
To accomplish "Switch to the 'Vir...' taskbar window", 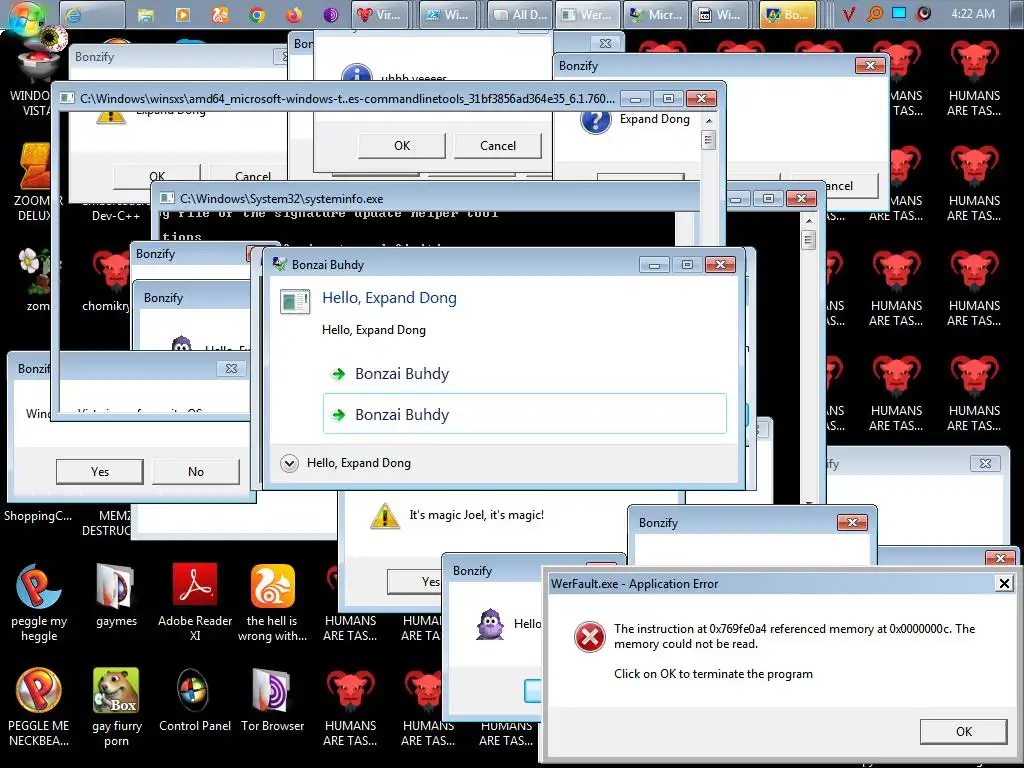I will [381, 14].
